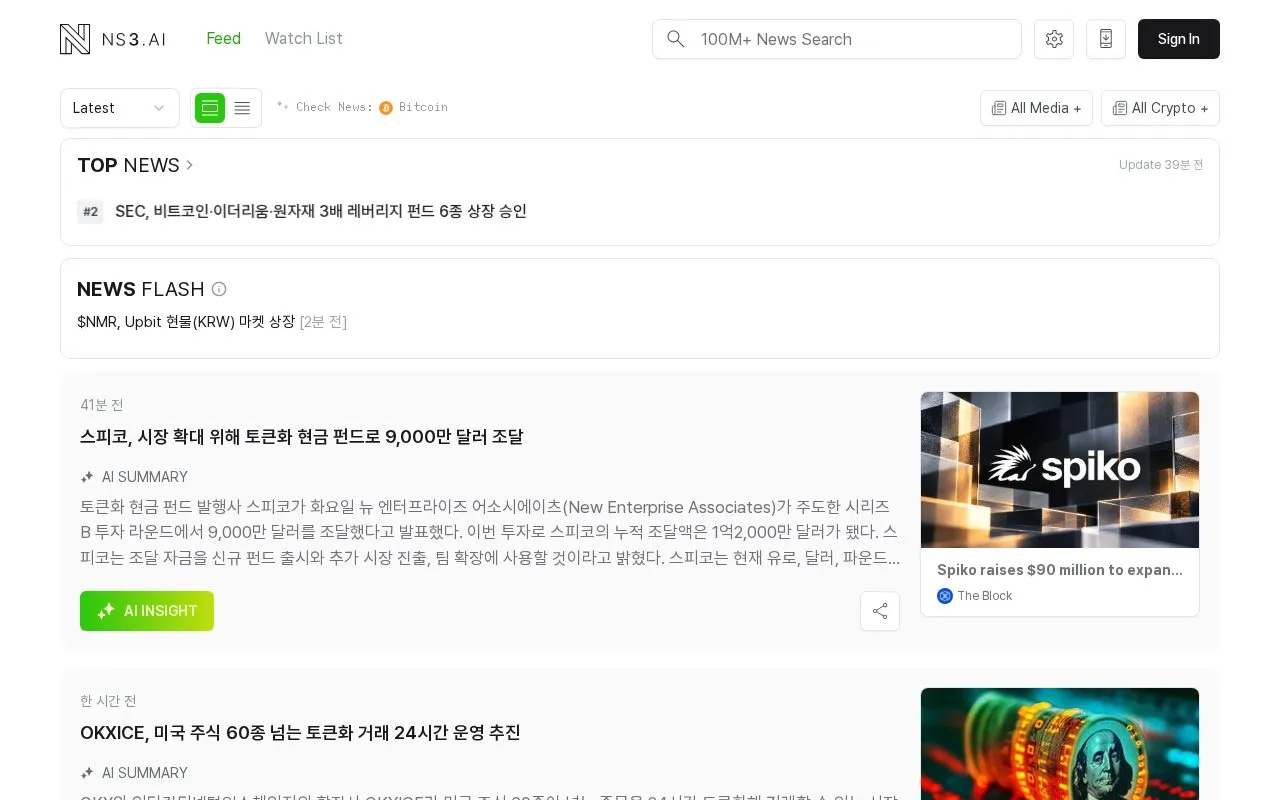This screenshot has width=1280, height=800.
Task: Open the Spiko $90M funding headline
Action: pyautogui.click(x=301, y=437)
